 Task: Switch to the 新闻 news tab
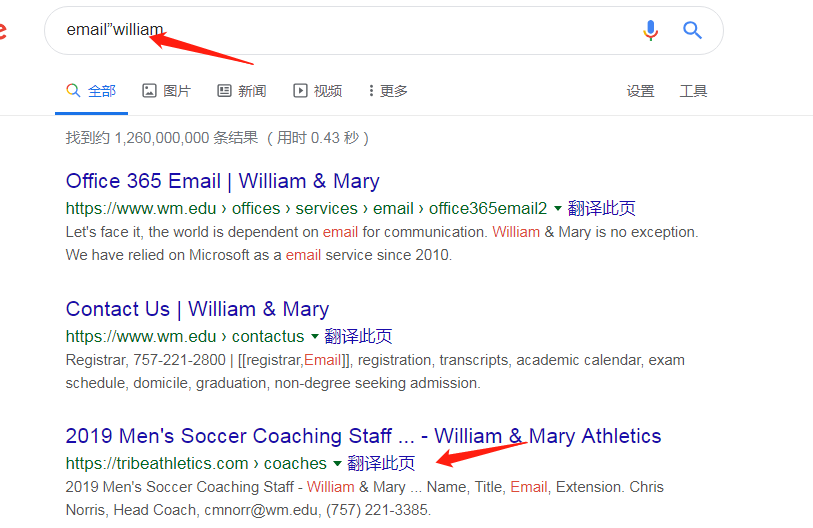(242, 91)
